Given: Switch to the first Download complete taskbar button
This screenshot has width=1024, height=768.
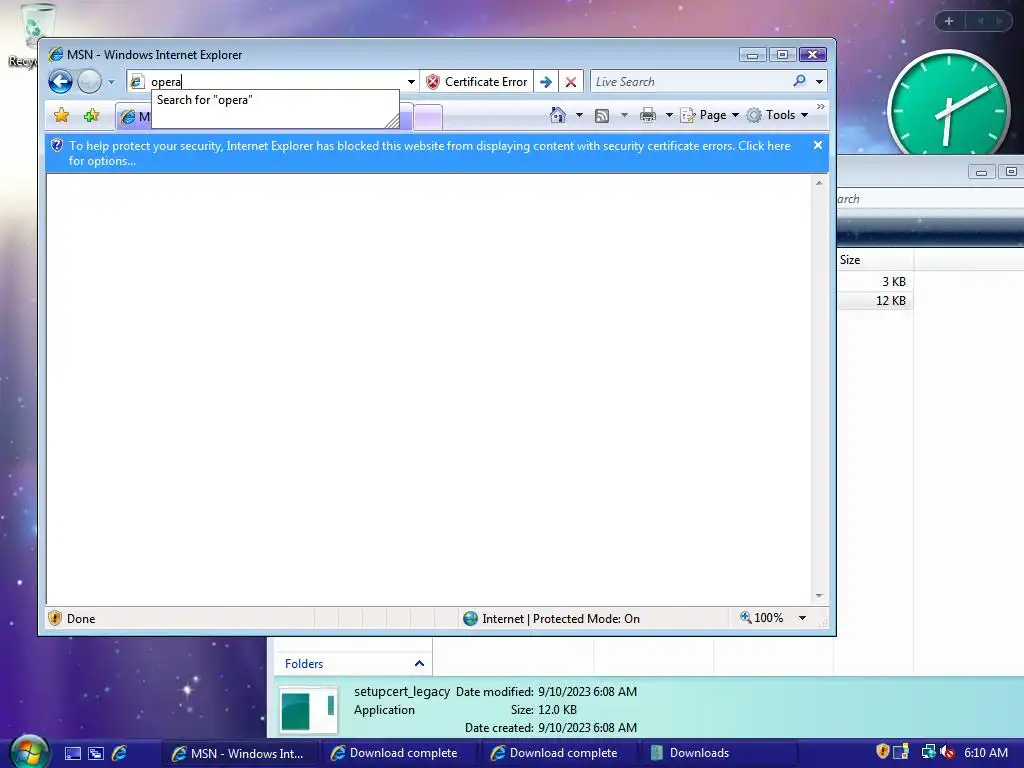Looking at the screenshot, I should (398, 753).
